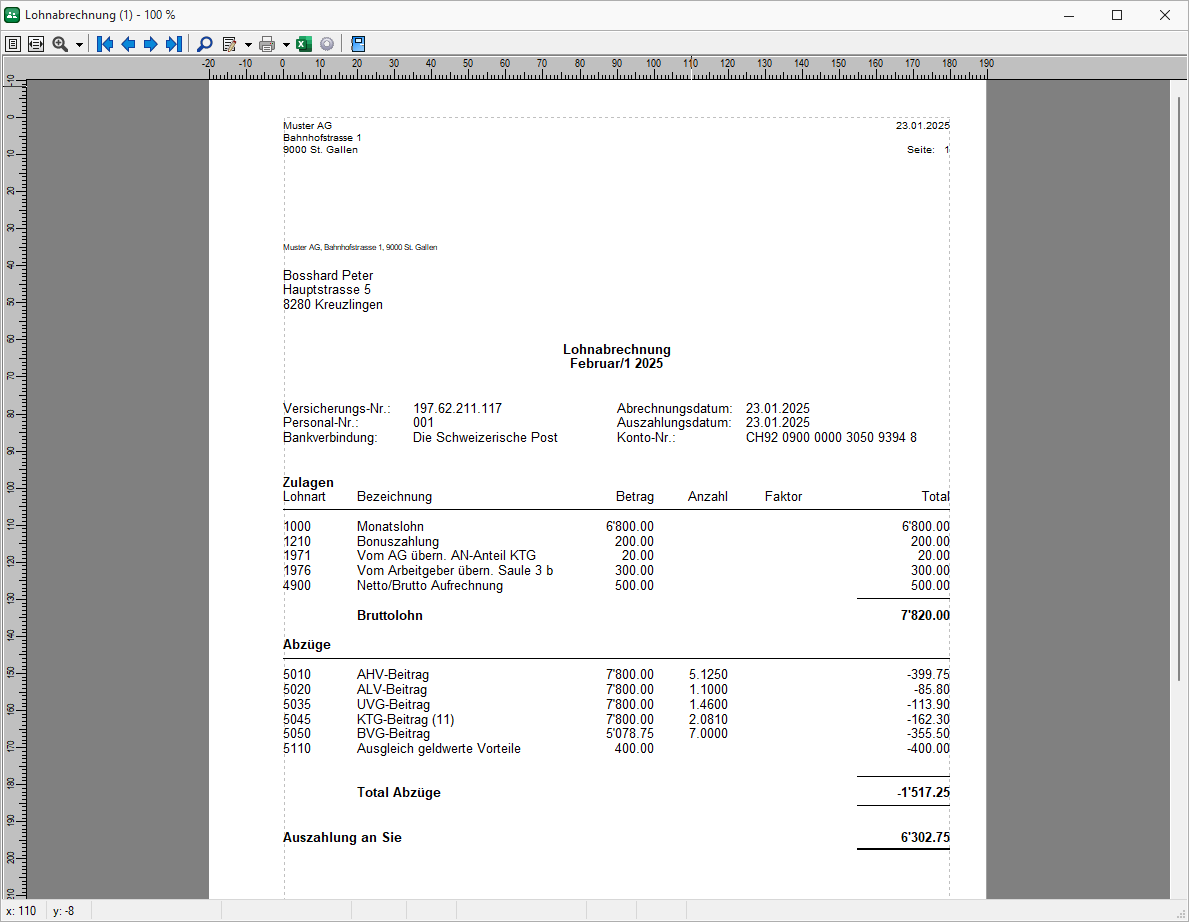
Task: Click the address line 'Hauptstrasse 5'
Action: click(327, 290)
